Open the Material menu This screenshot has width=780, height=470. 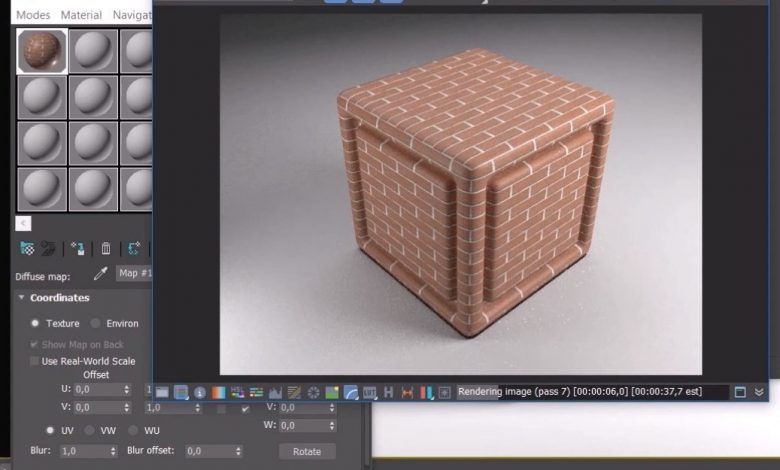[x=81, y=15]
